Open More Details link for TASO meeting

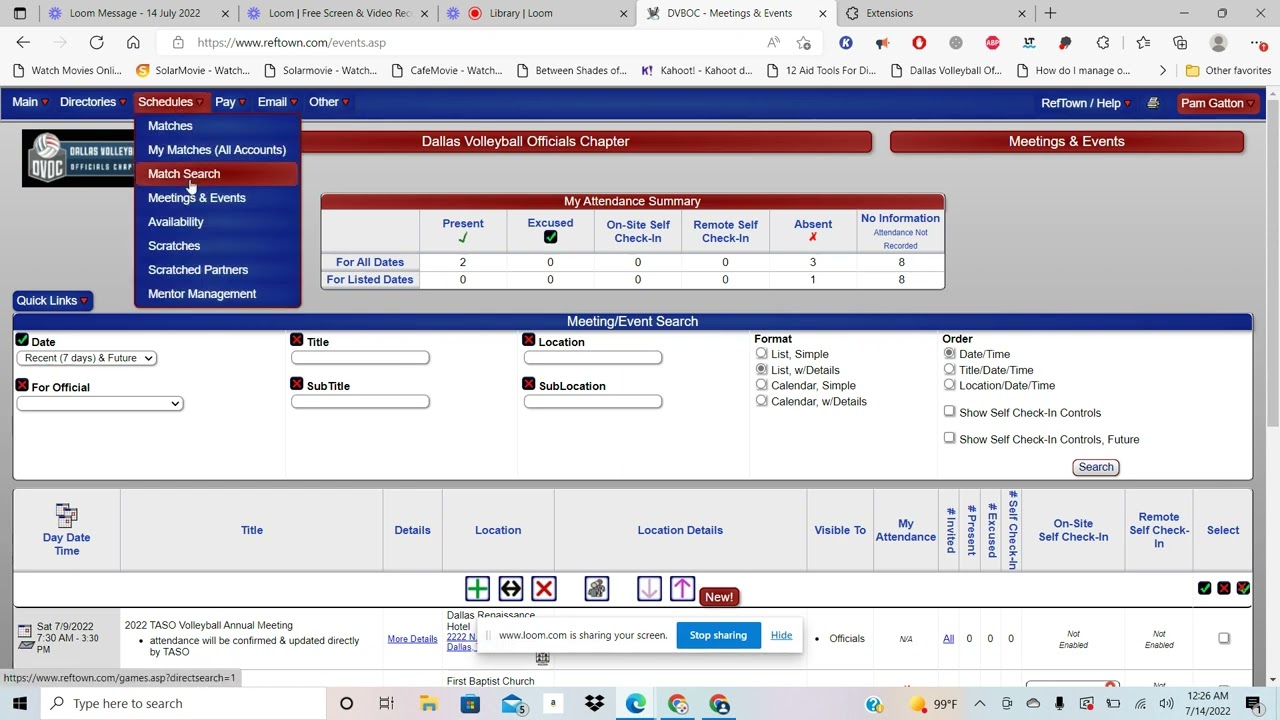click(x=412, y=639)
